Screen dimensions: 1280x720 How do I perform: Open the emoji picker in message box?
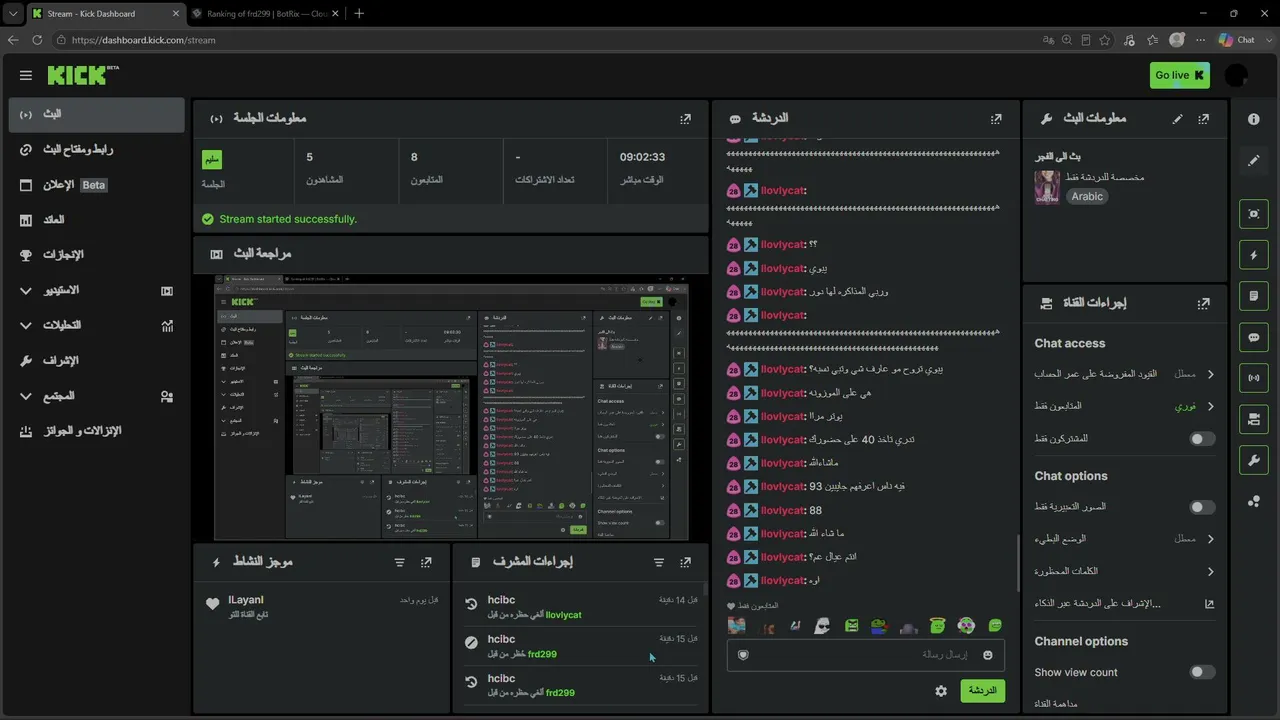tap(988, 655)
